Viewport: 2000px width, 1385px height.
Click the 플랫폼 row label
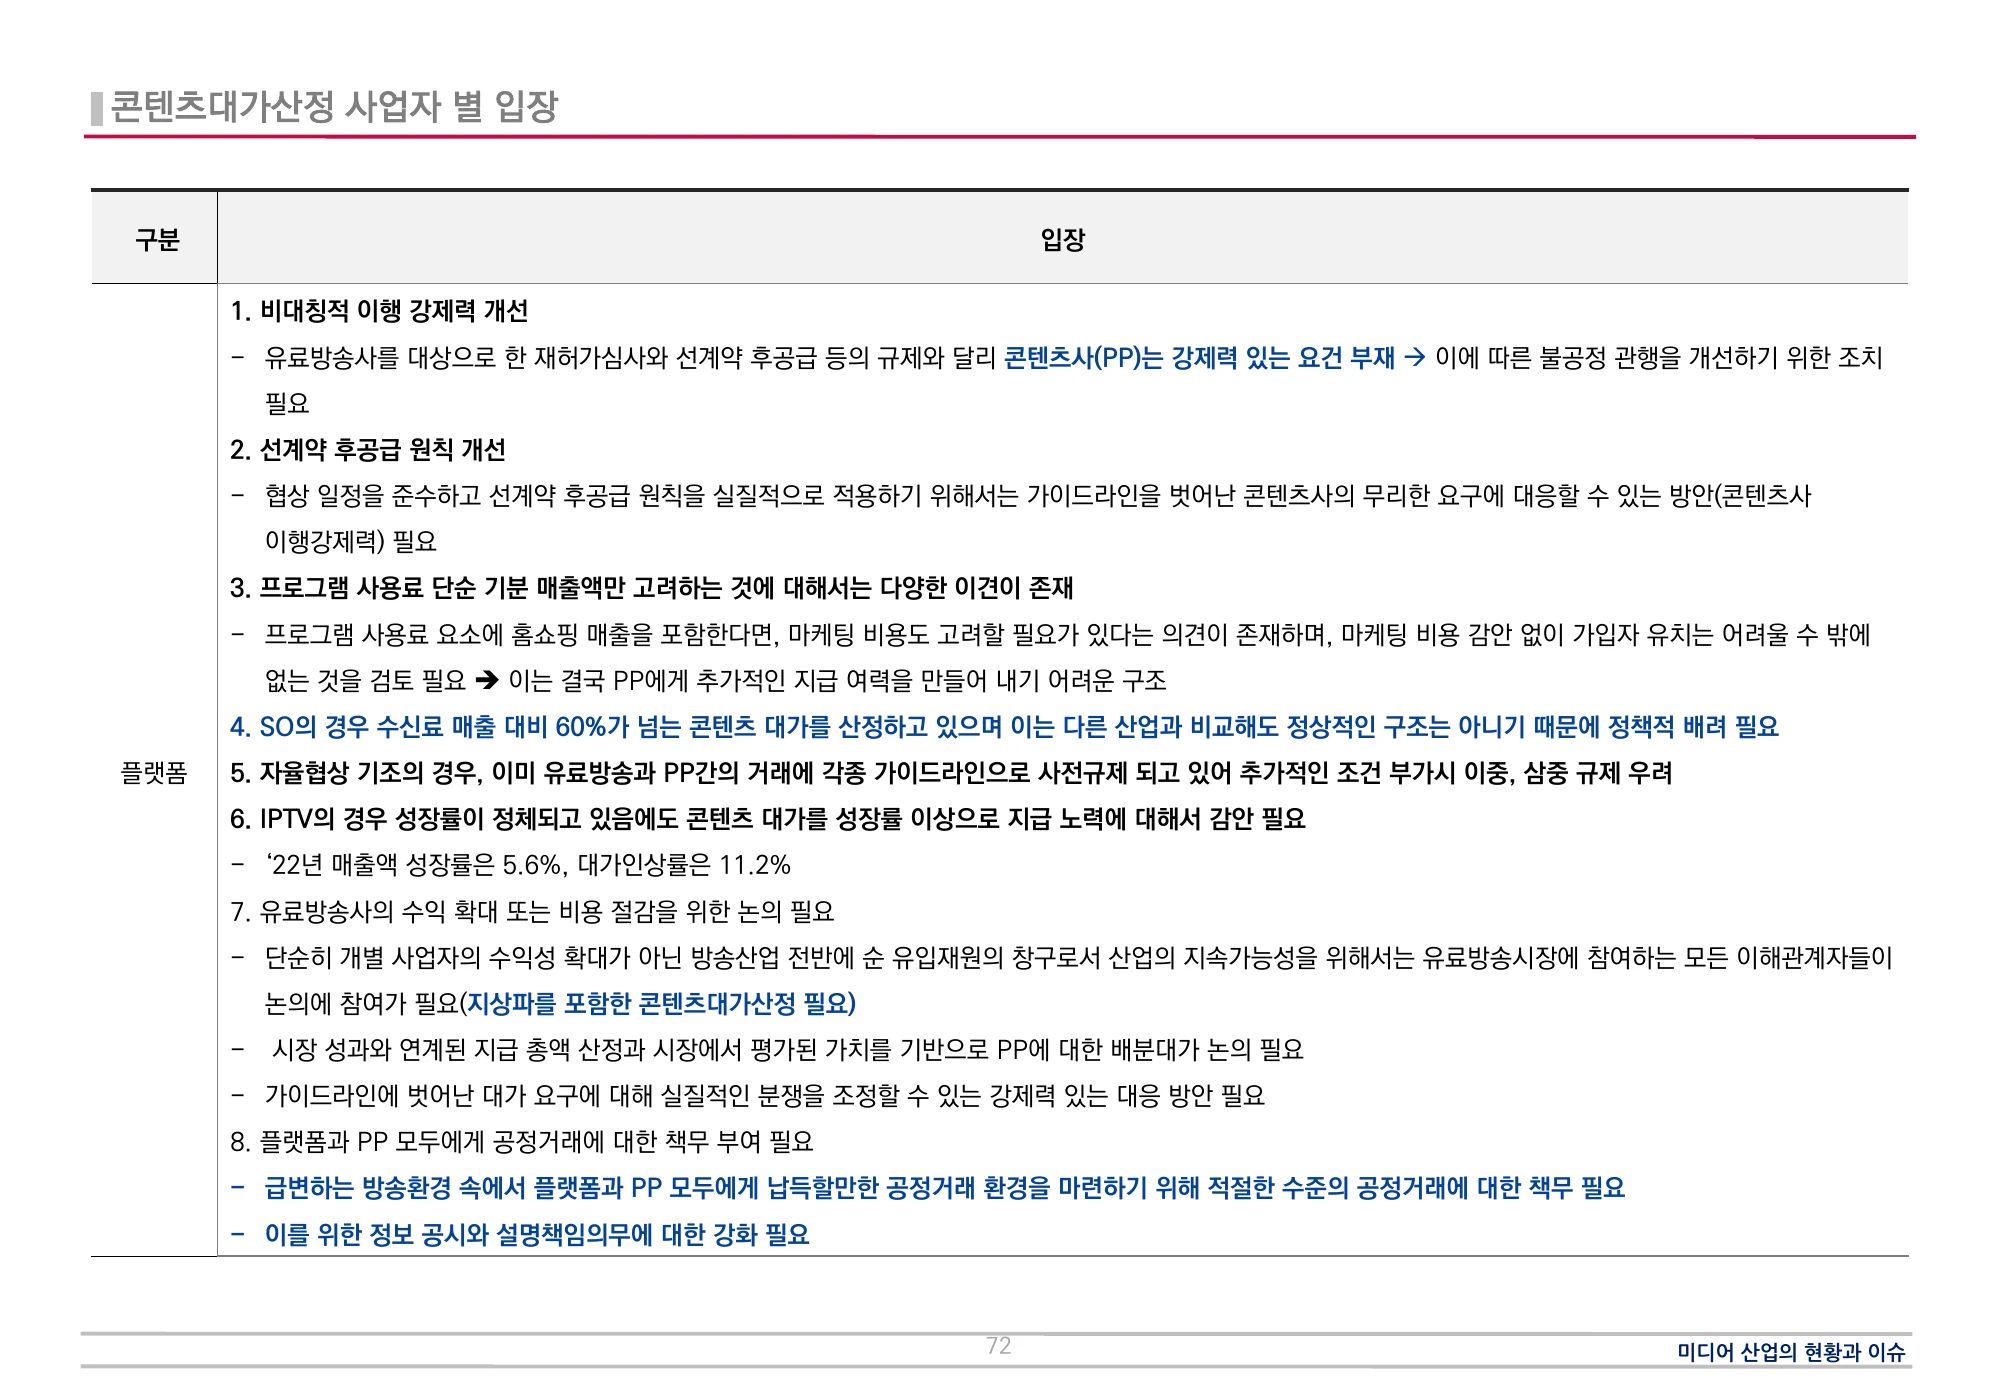click(x=154, y=773)
